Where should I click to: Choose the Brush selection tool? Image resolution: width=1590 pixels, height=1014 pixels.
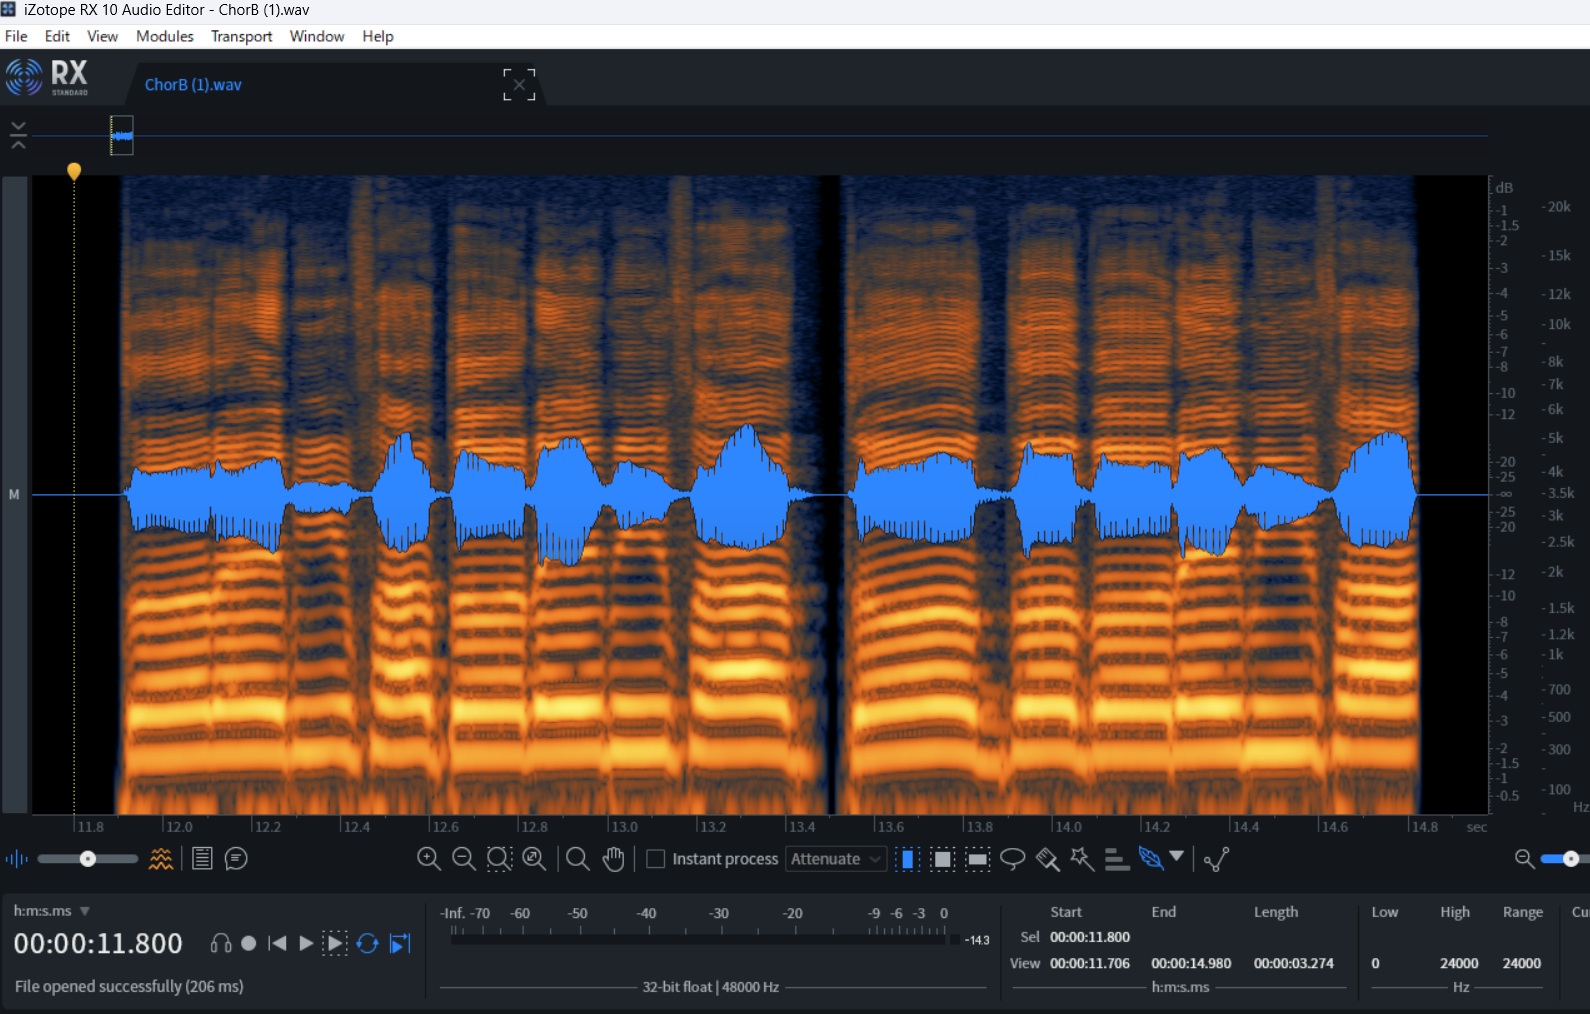coord(1047,859)
